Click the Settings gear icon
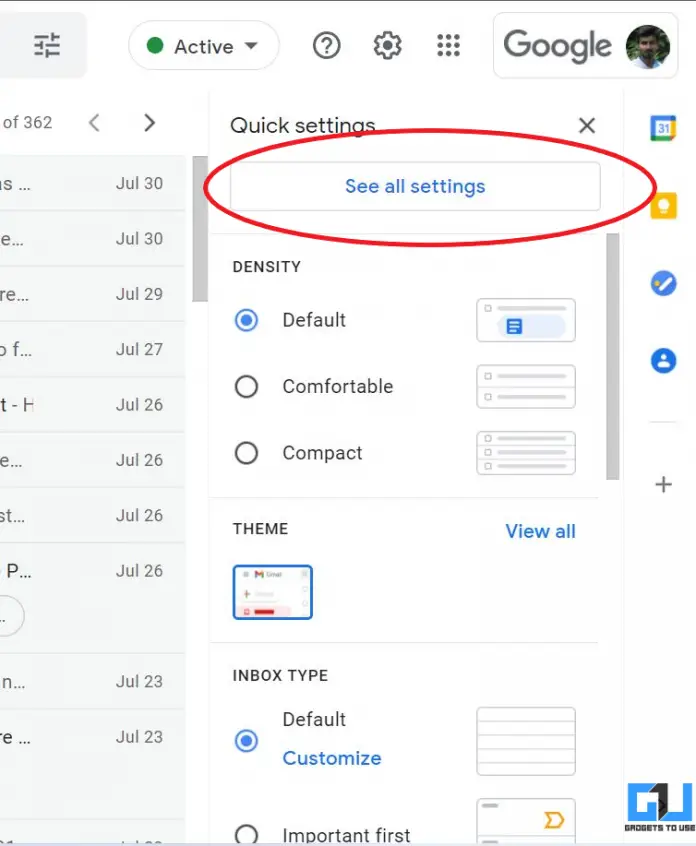The image size is (696, 846). [387, 46]
